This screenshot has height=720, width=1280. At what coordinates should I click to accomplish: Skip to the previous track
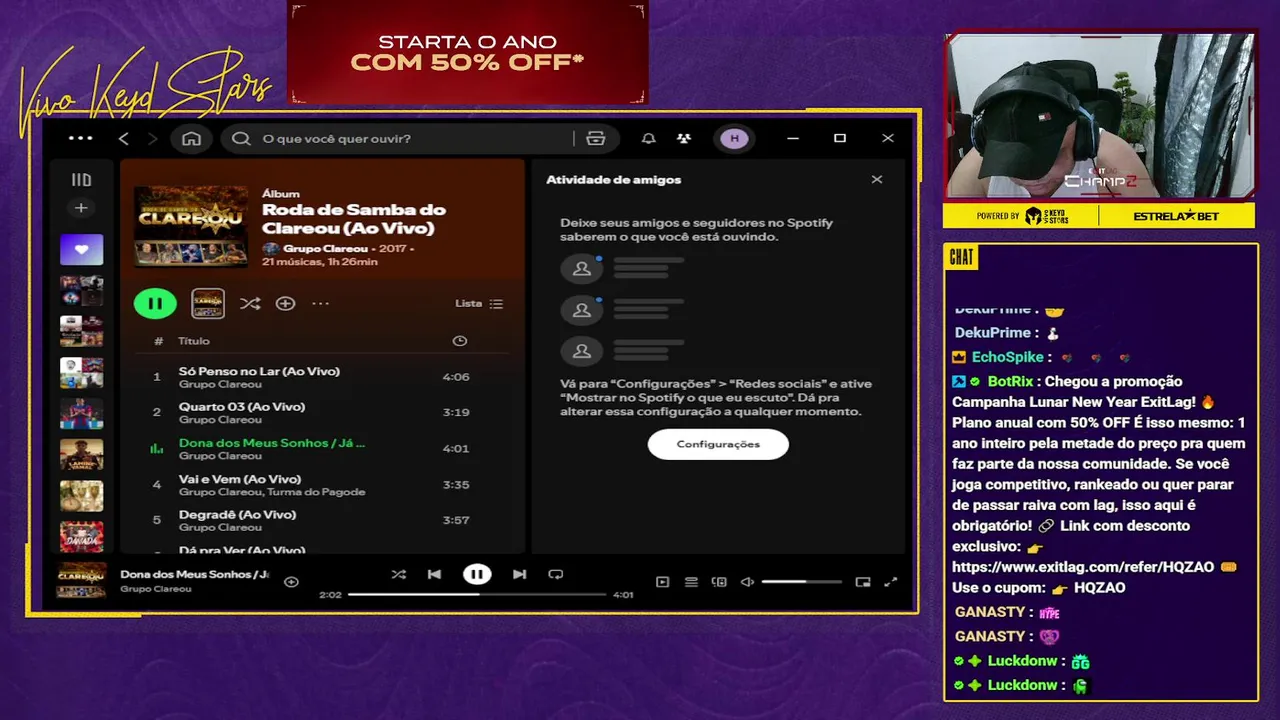point(434,574)
